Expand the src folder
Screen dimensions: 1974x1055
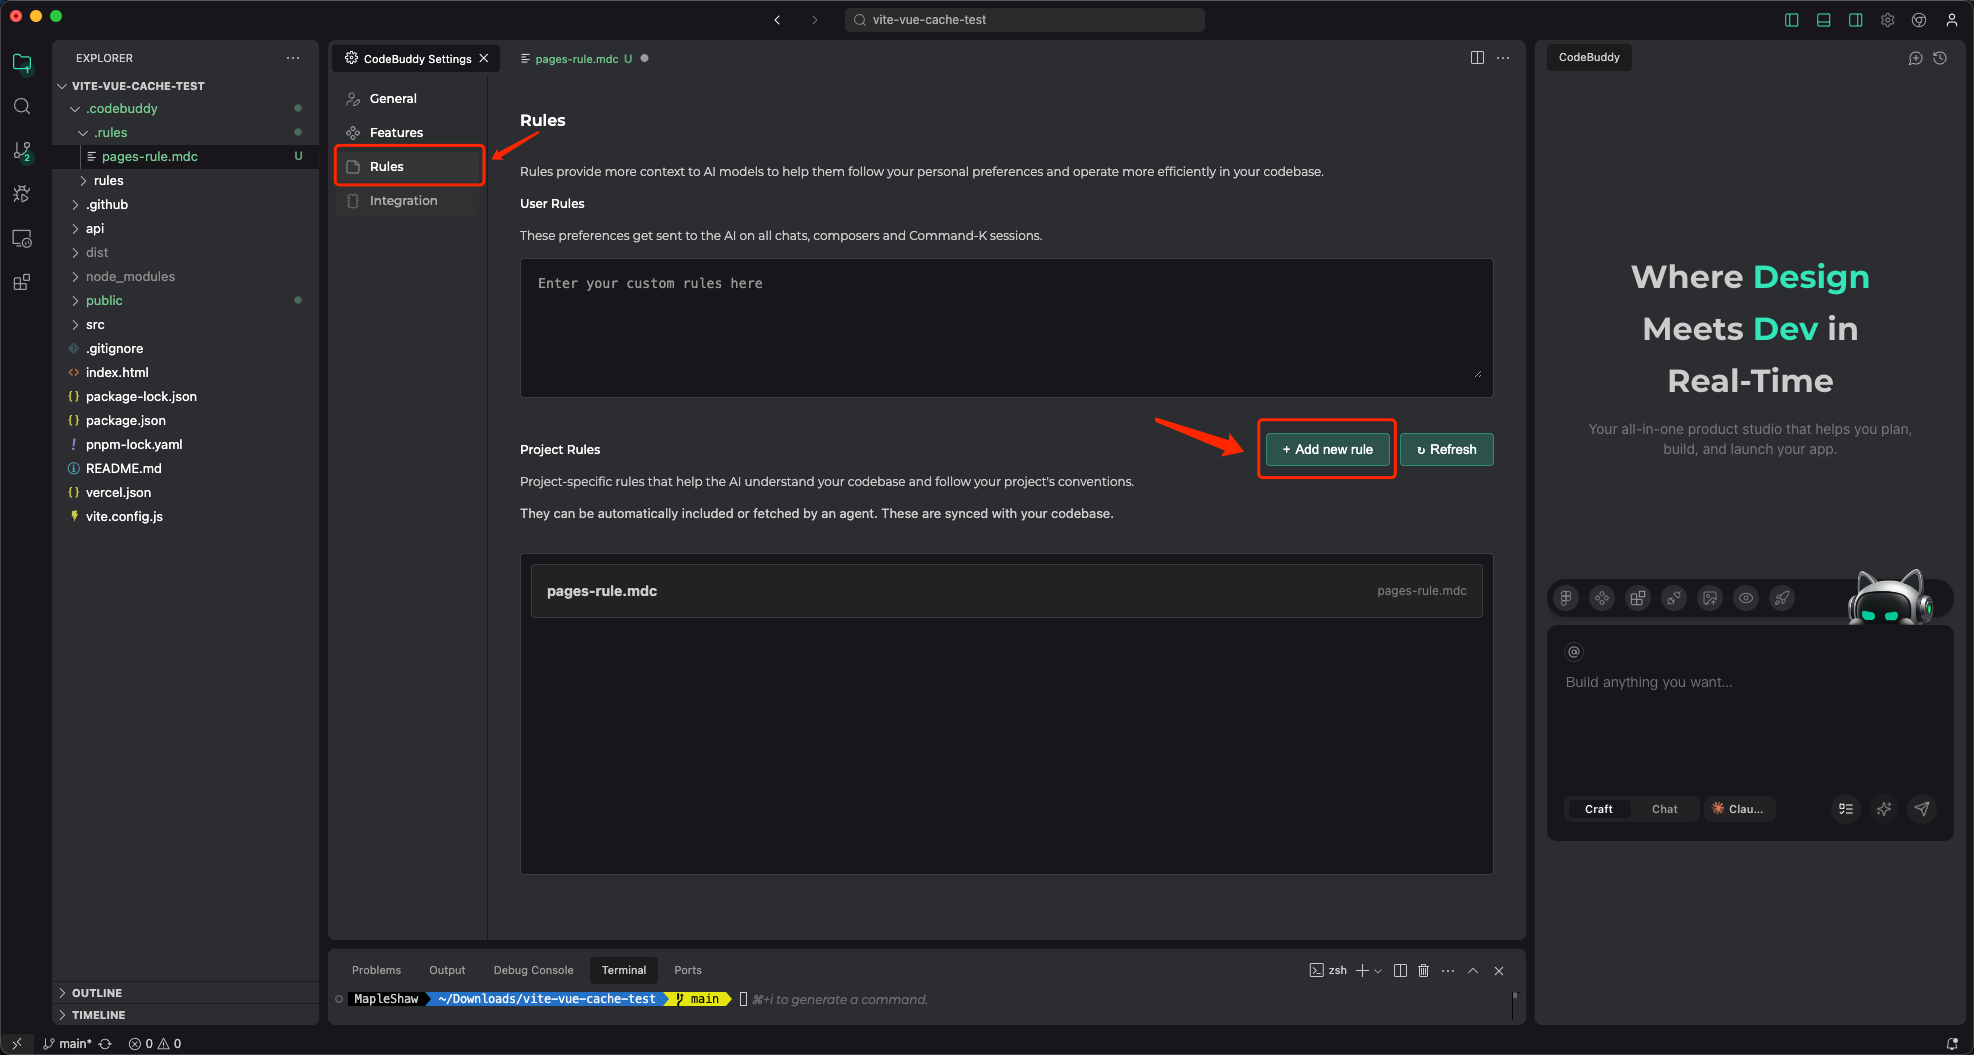[x=95, y=325]
